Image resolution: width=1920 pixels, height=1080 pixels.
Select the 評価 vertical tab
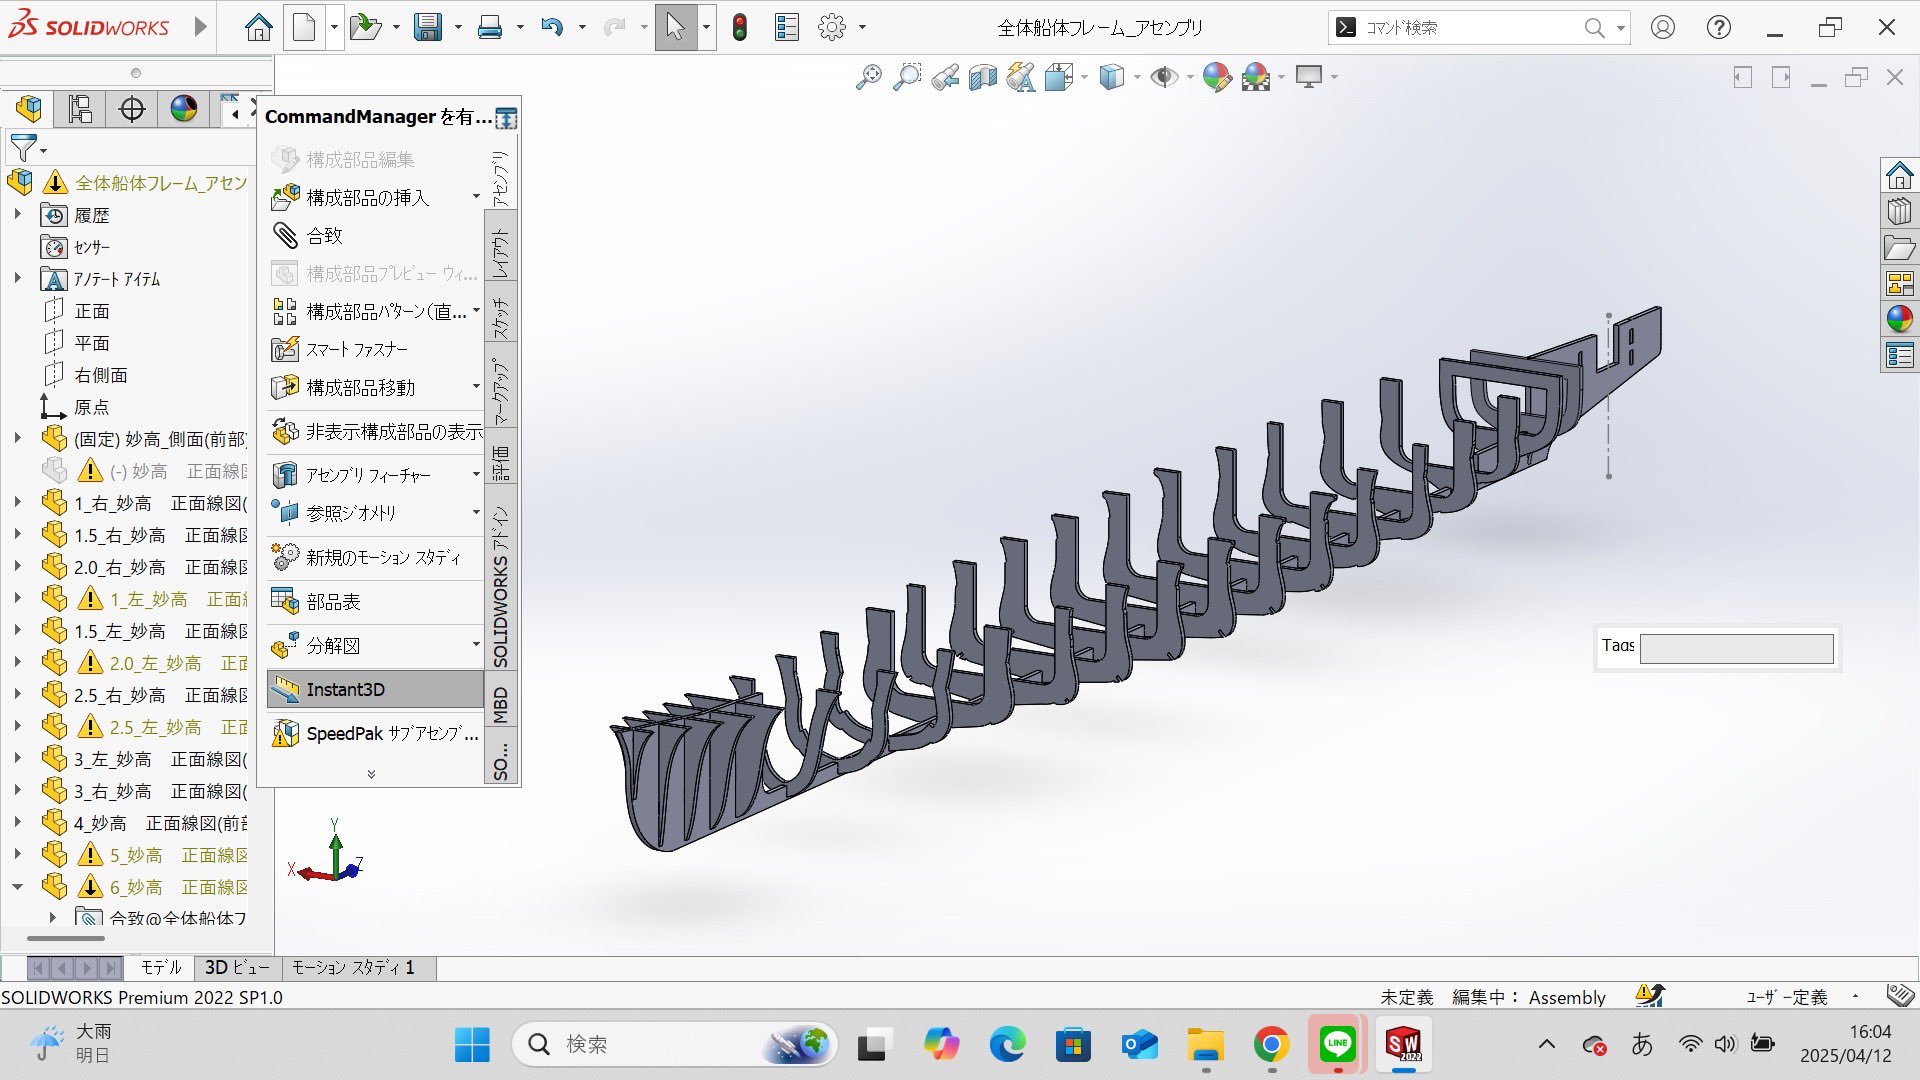501,464
